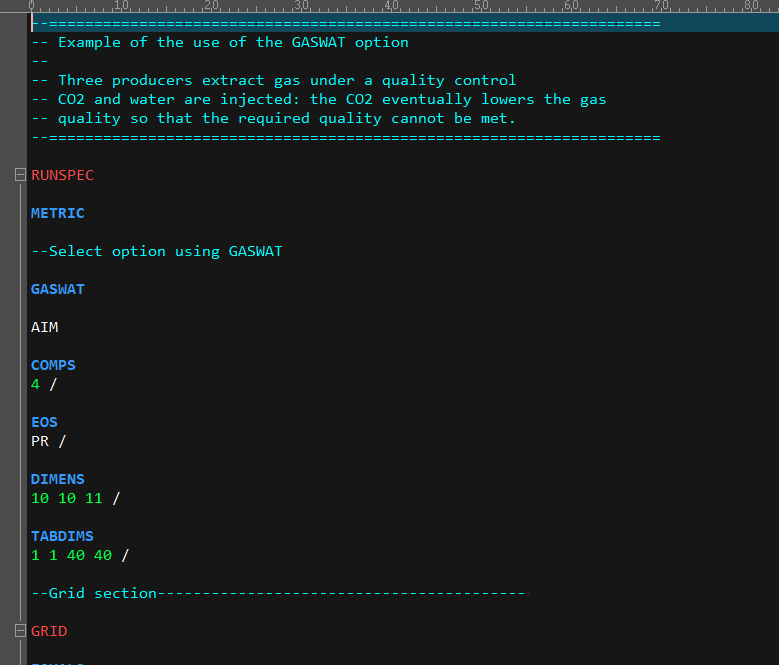Click the '10 10 11 /' values line
This screenshot has height=665, width=779.
tap(75, 498)
